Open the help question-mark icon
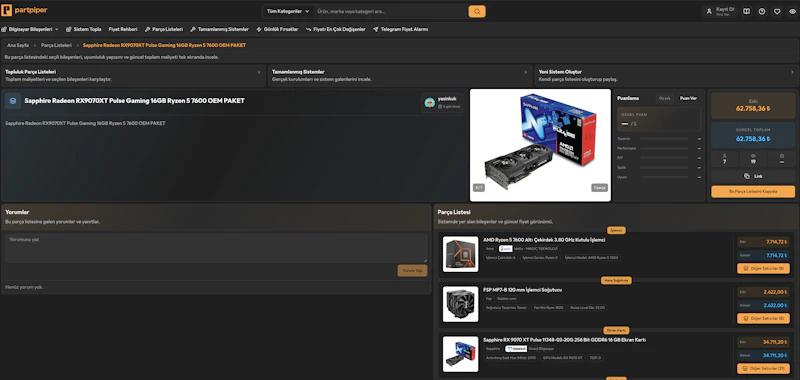 (762, 11)
